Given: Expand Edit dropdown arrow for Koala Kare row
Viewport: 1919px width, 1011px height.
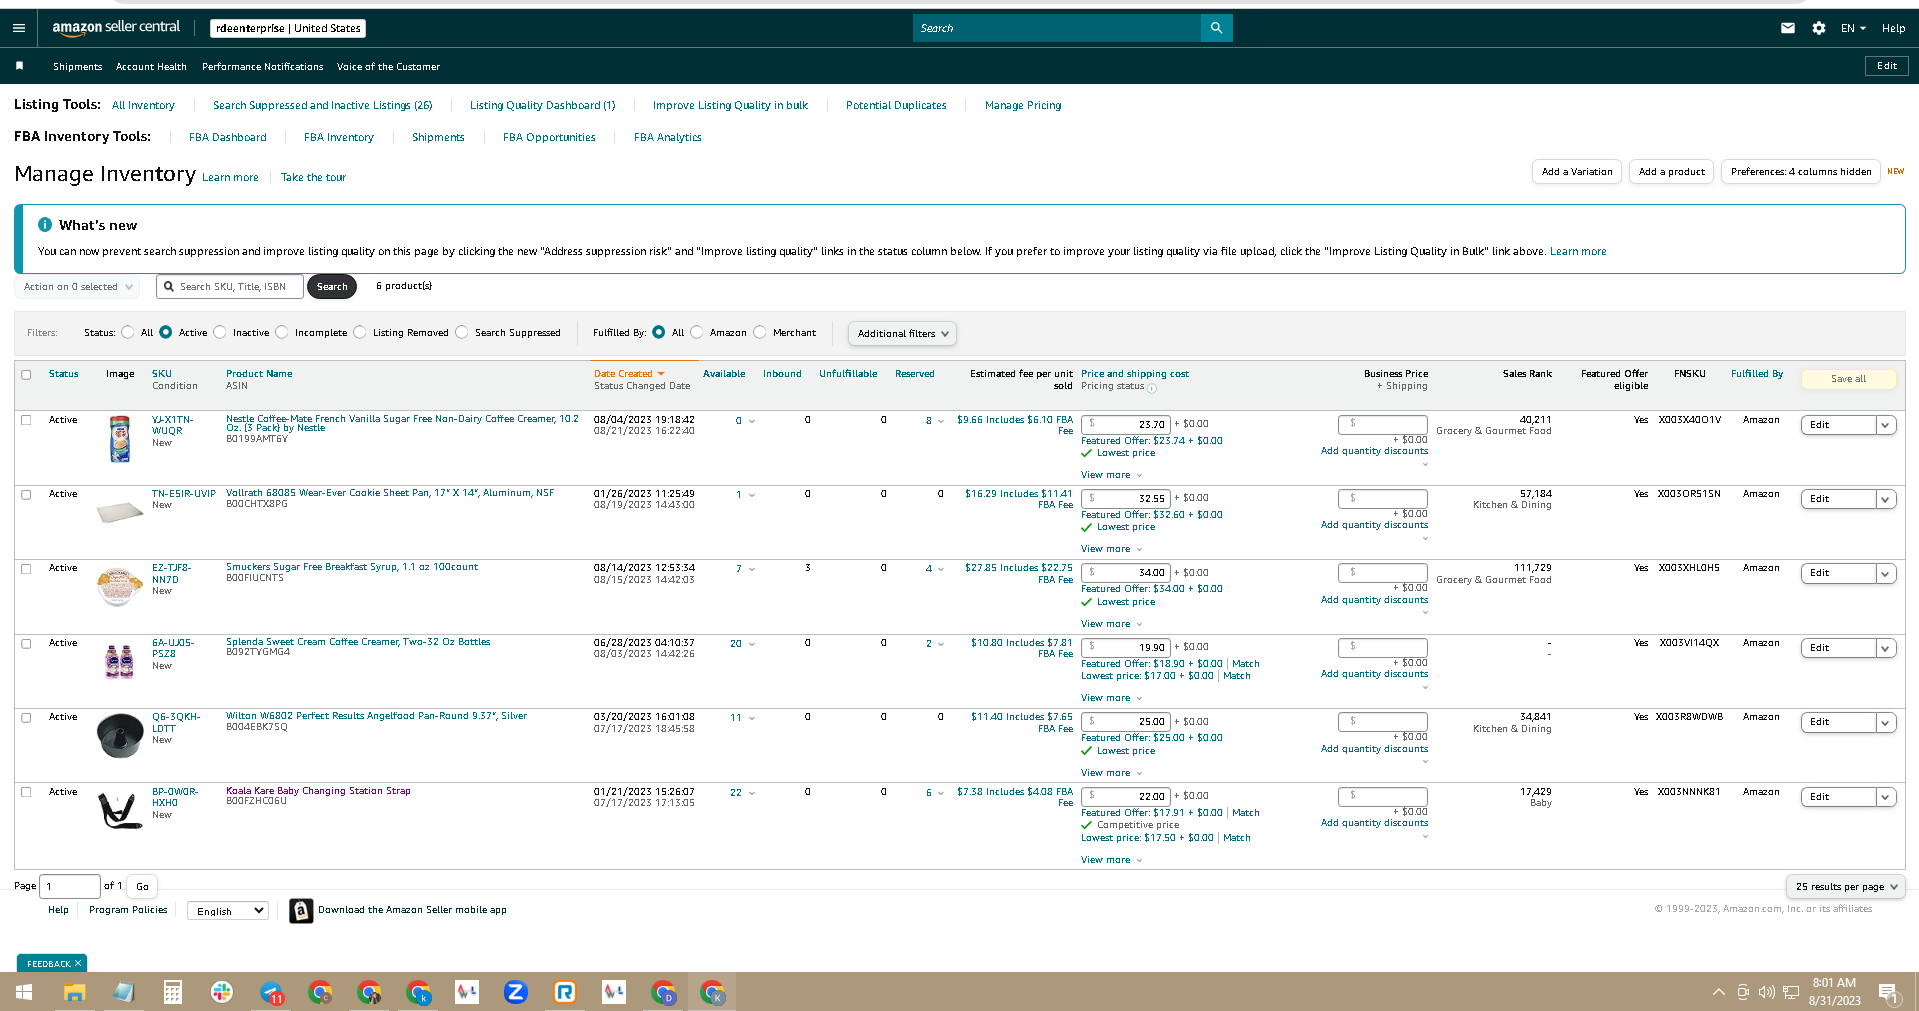Looking at the screenshot, I should coord(1885,797).
